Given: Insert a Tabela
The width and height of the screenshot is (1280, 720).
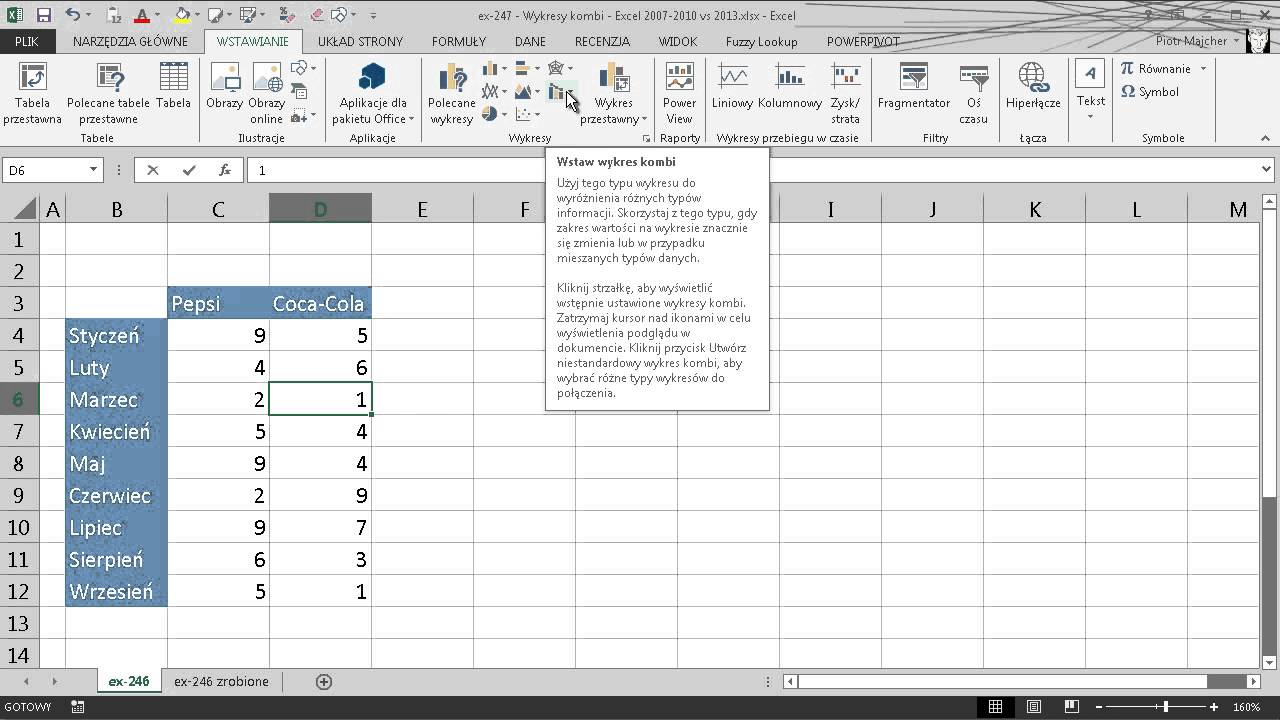Looking at the screenshot, I should point(173,86).
